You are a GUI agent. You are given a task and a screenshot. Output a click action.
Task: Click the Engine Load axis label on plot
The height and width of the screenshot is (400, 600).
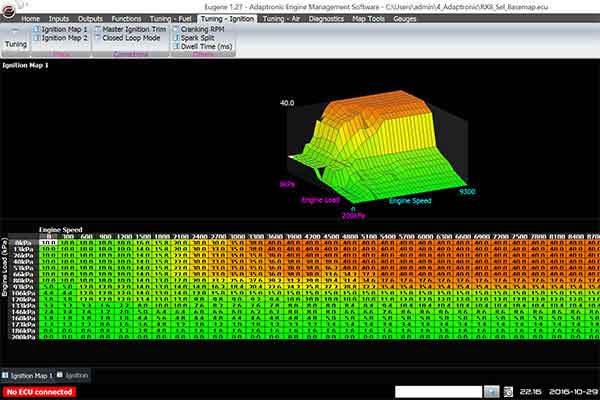[x=321, y=200]
